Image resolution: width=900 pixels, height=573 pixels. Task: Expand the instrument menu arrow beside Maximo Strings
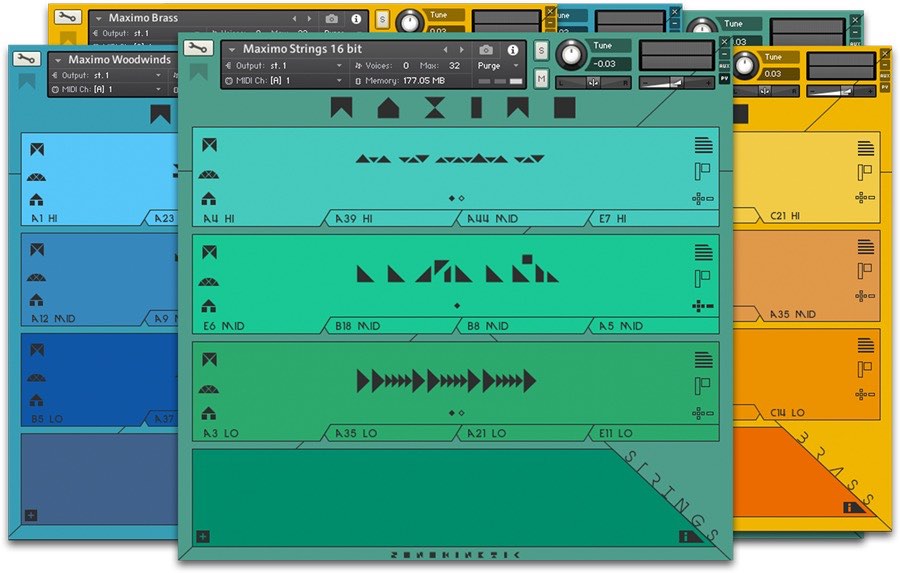232,49
